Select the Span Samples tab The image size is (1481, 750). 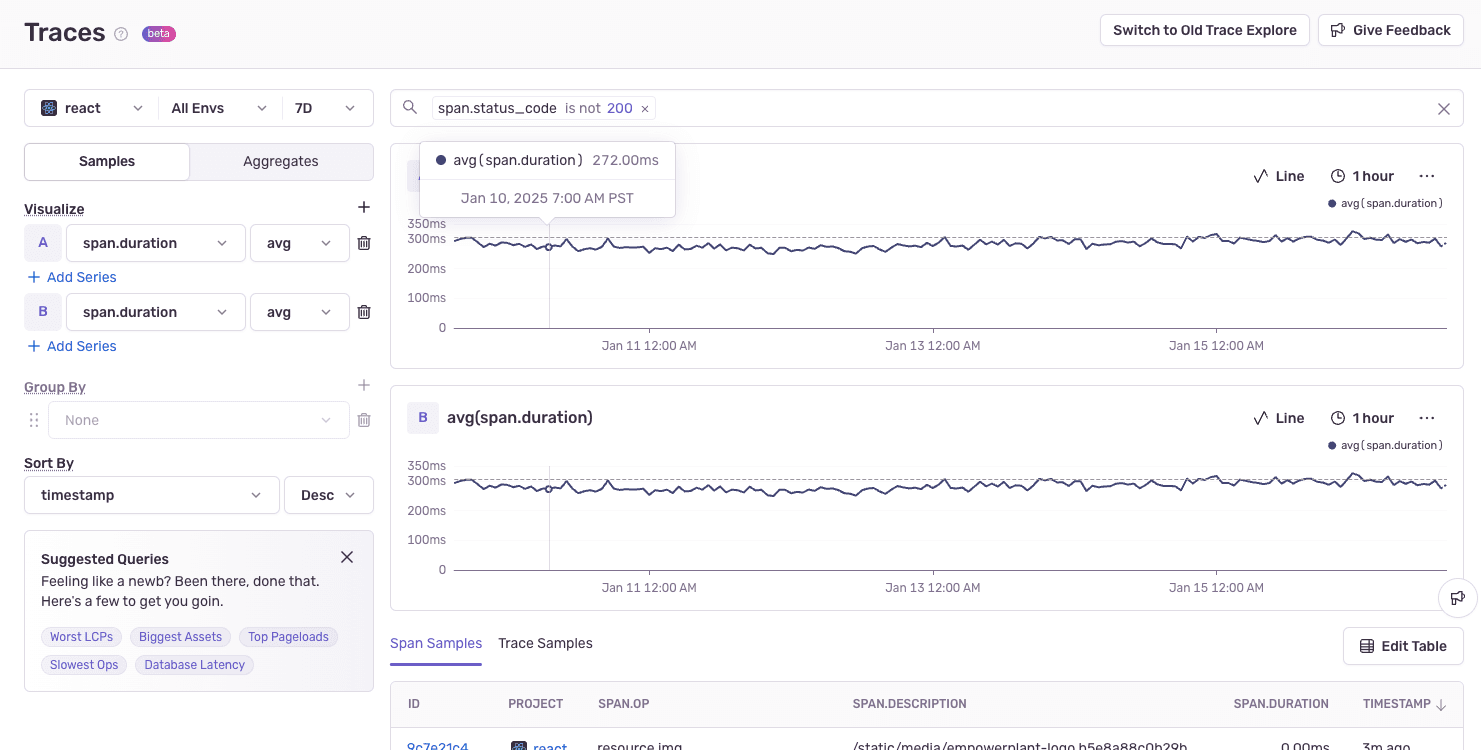[436, 643]
